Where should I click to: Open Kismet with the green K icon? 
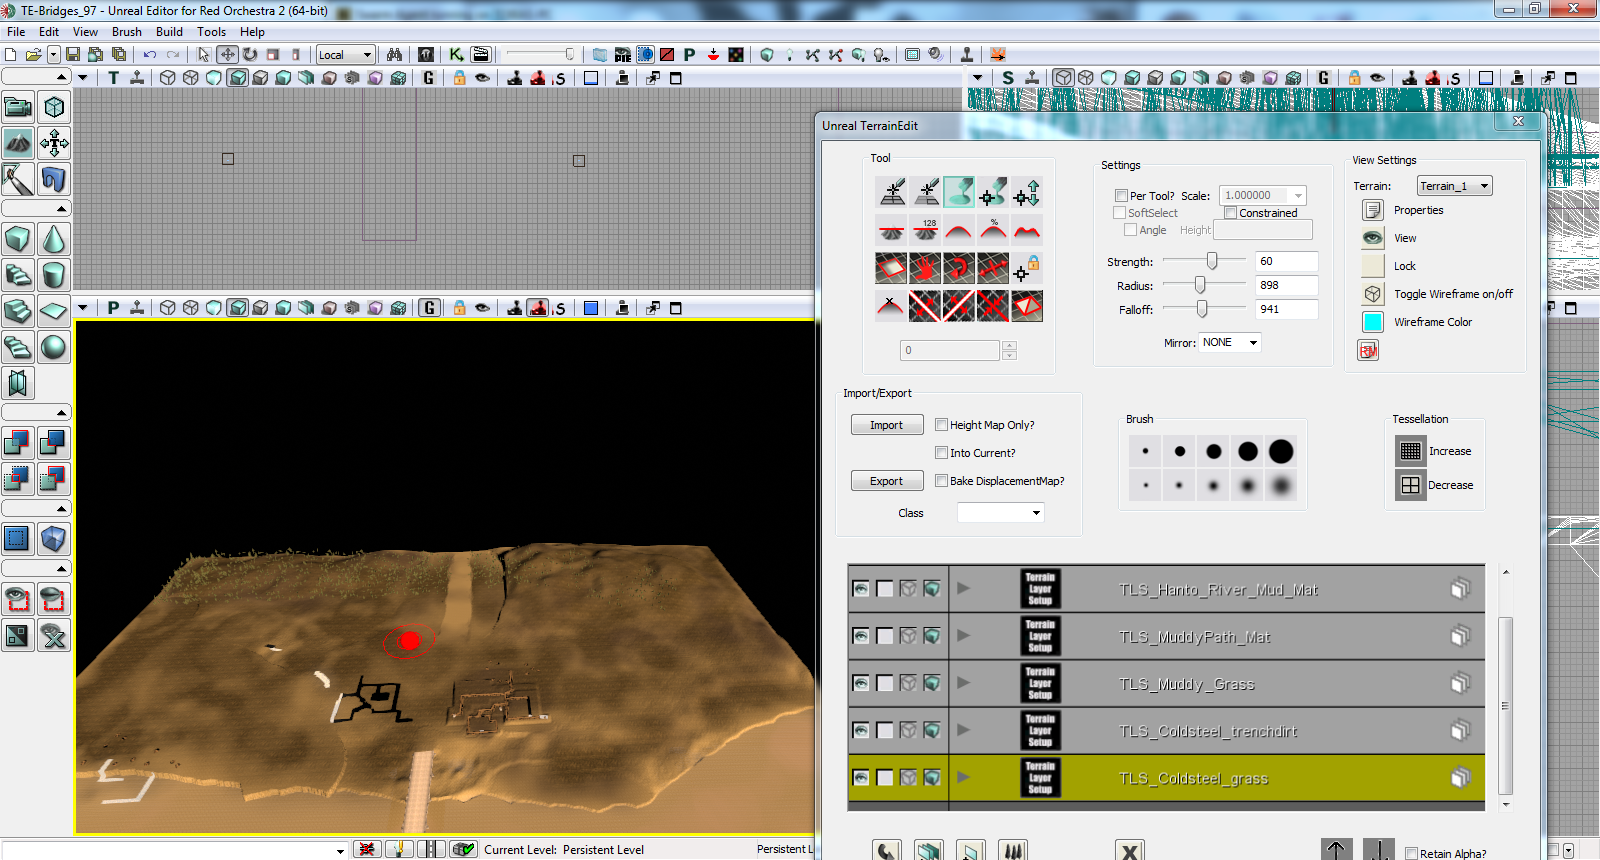click(456, 54)
